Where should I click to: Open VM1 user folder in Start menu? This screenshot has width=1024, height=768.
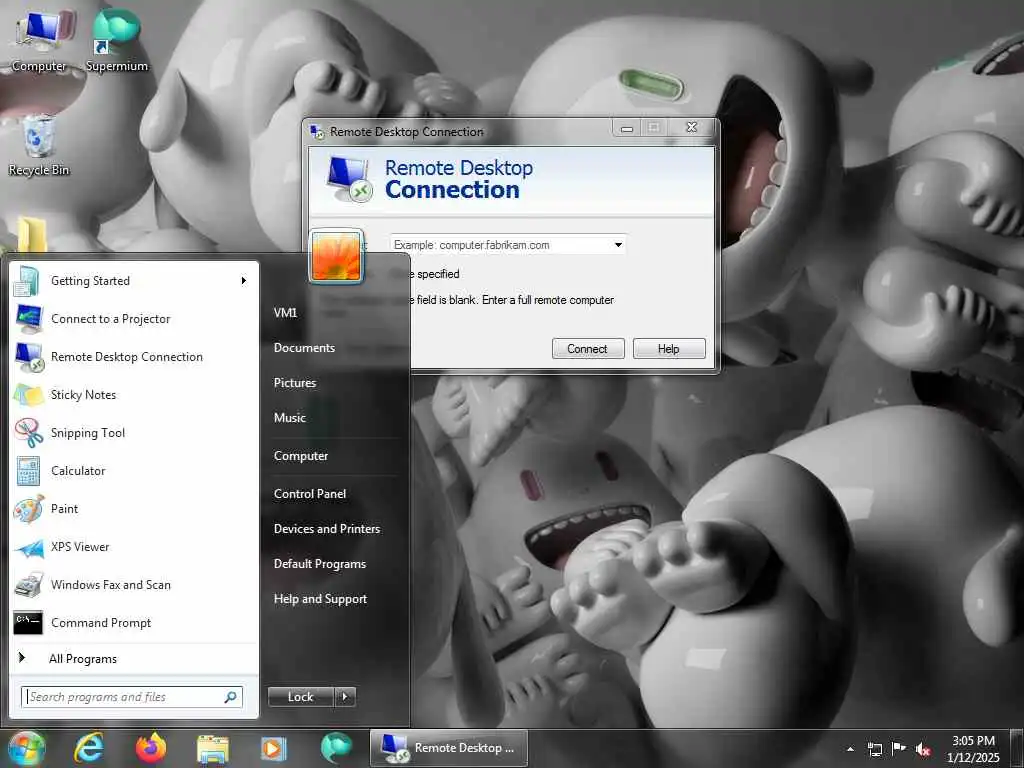[x=285, y=313]
